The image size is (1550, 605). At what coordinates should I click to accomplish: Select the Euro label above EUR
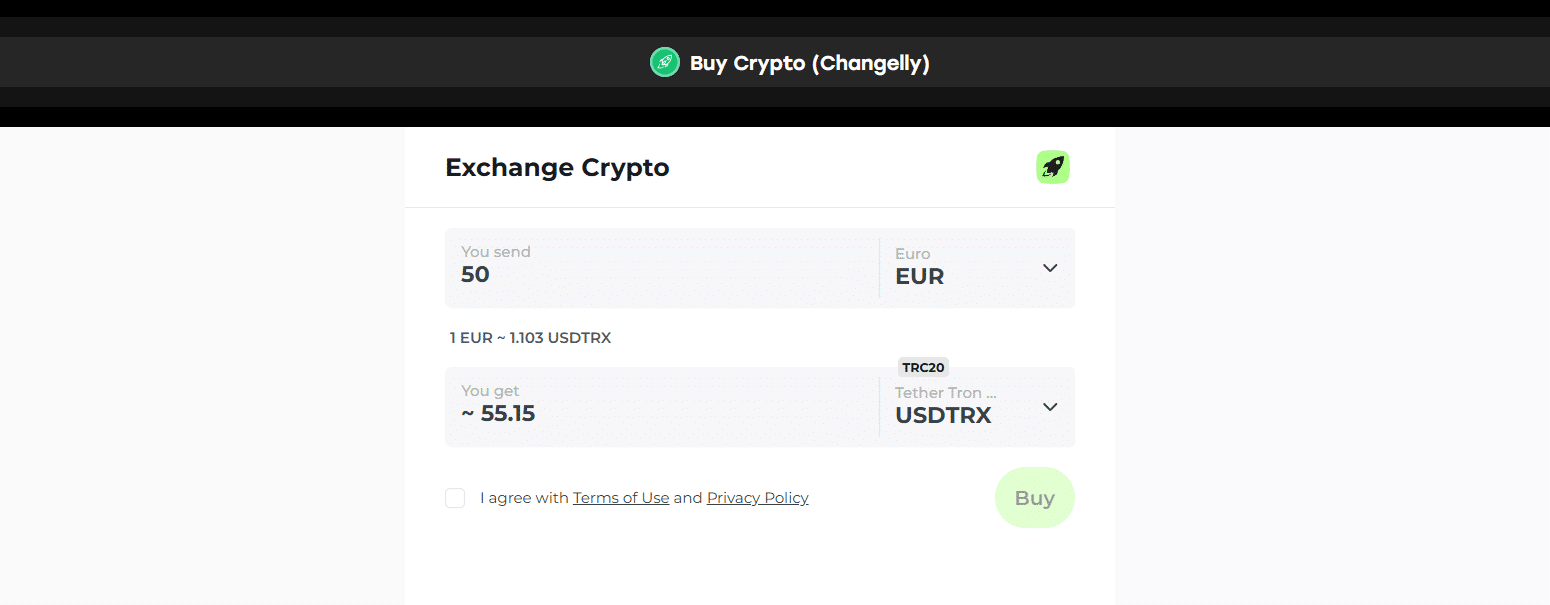[912, 253]
